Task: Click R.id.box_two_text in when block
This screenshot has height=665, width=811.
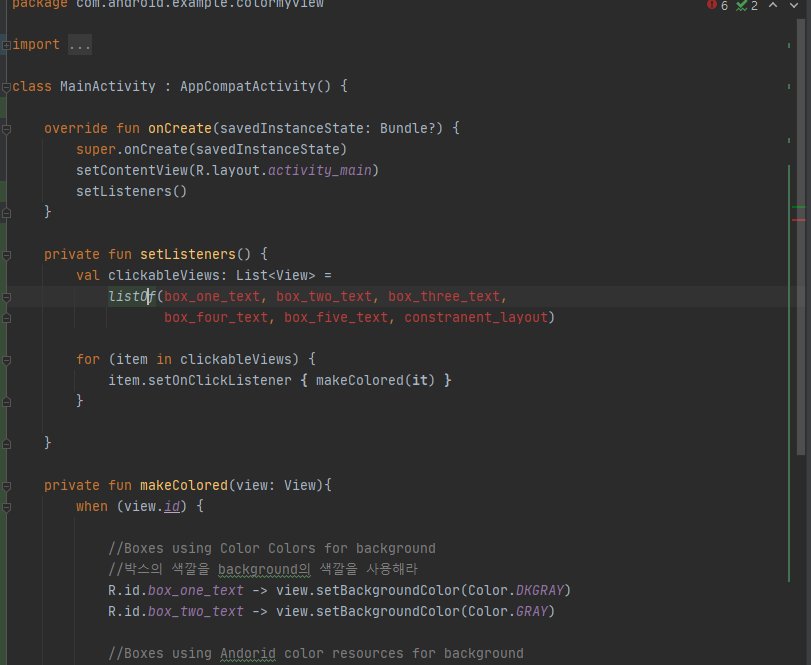Action: point(175,612)
